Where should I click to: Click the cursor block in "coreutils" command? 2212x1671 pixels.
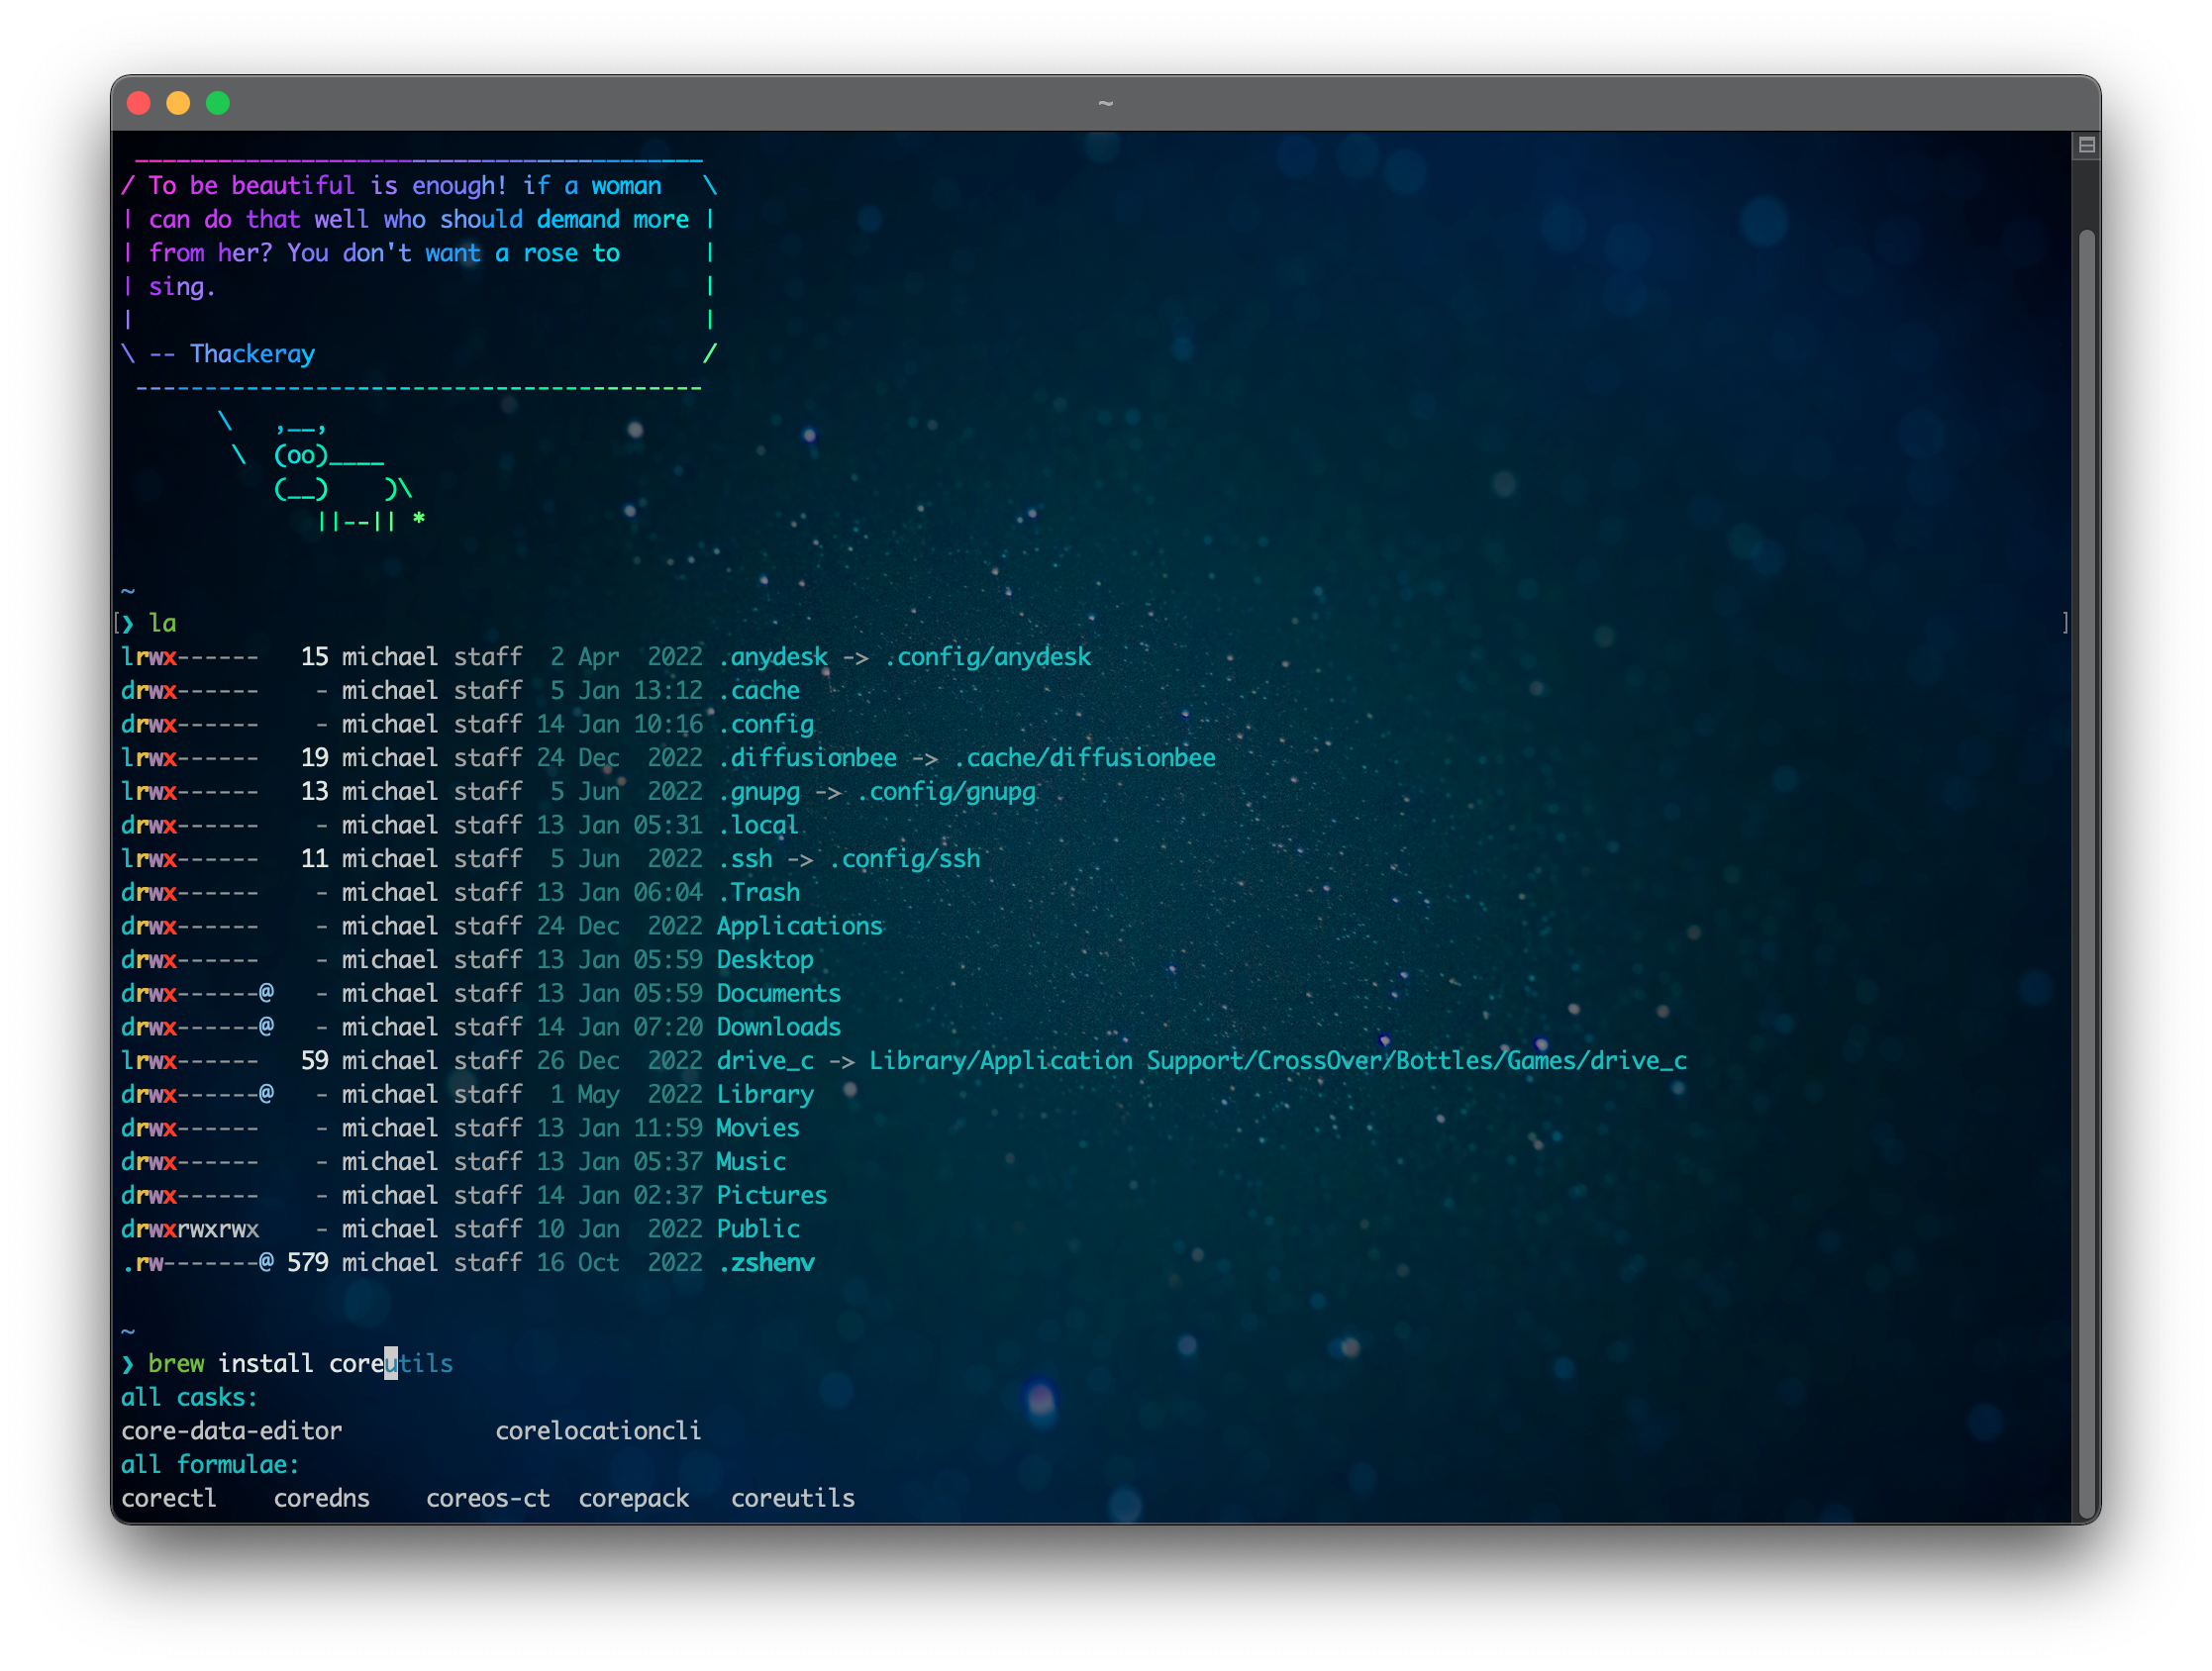[391, 1364]
